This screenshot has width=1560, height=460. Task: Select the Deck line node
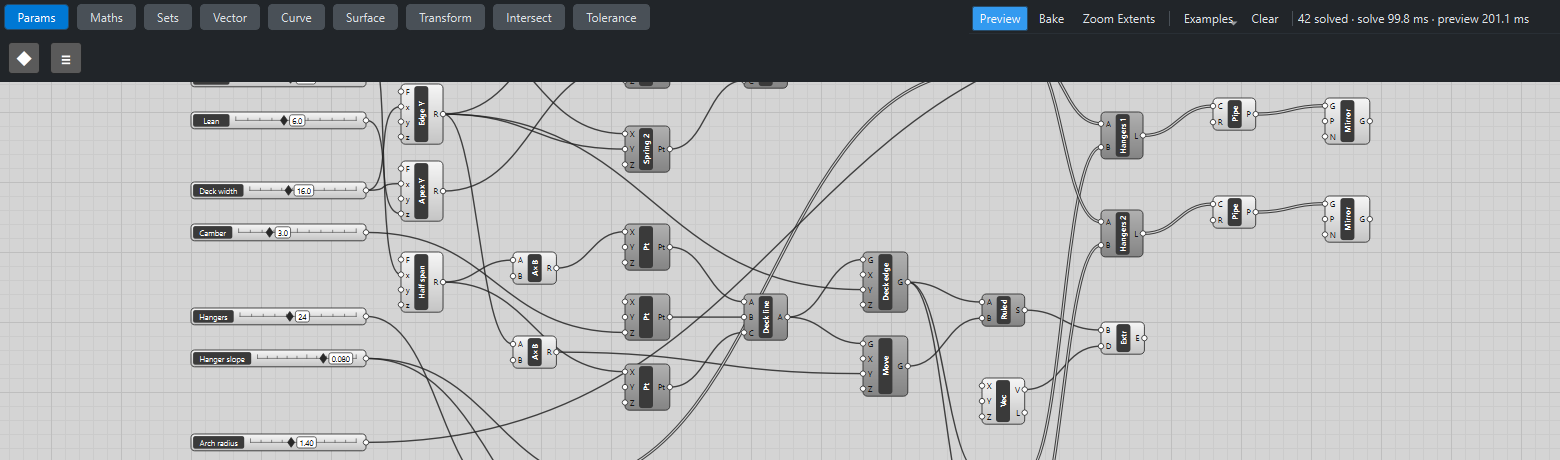[766, 317]
